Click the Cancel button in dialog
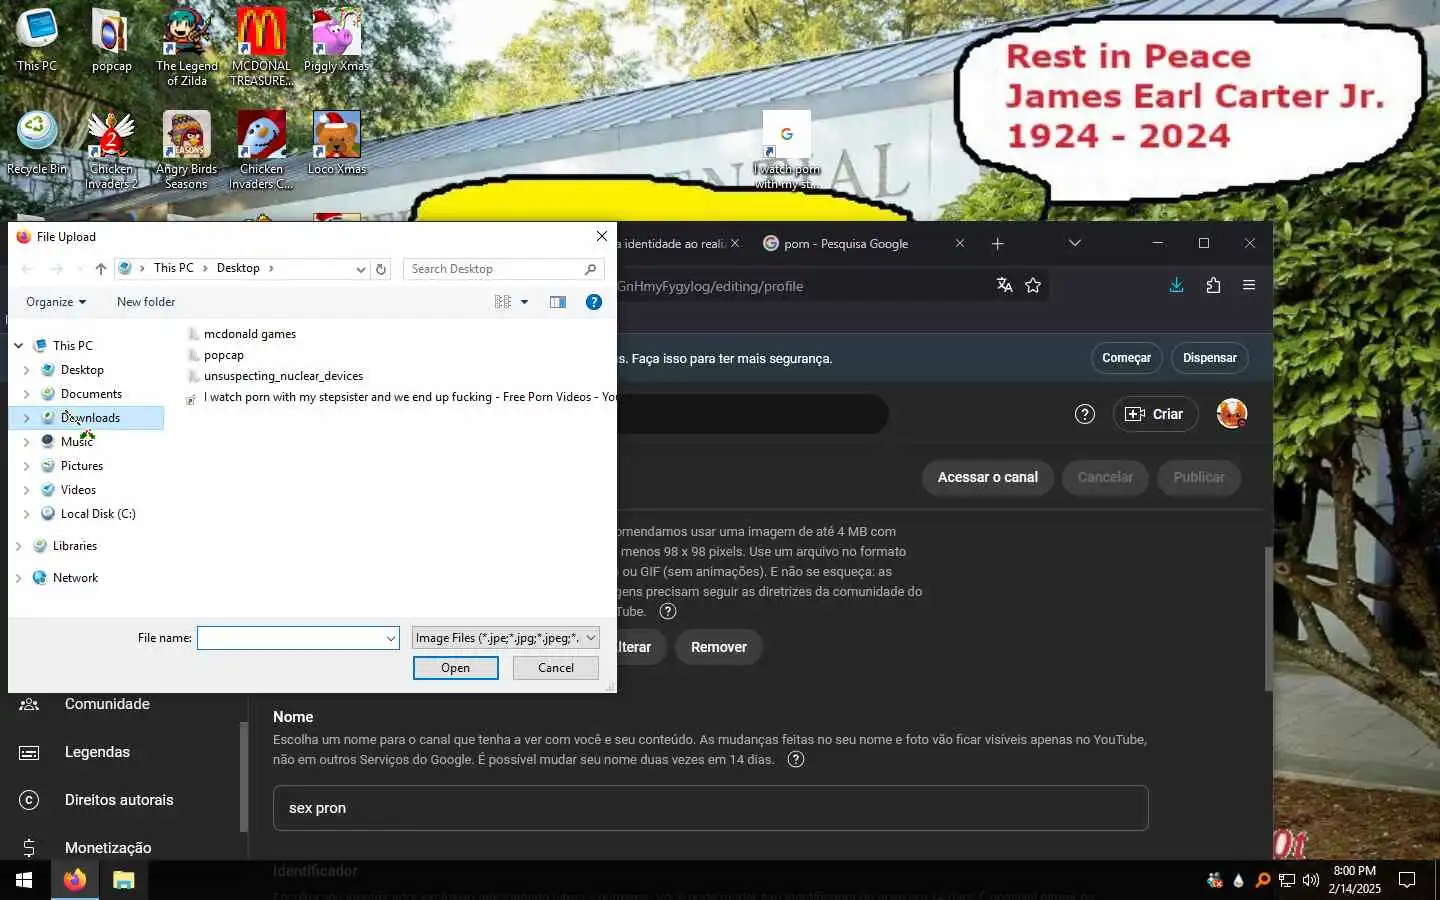The height and width of the screenshot is (900, 1440). [556, 668]
